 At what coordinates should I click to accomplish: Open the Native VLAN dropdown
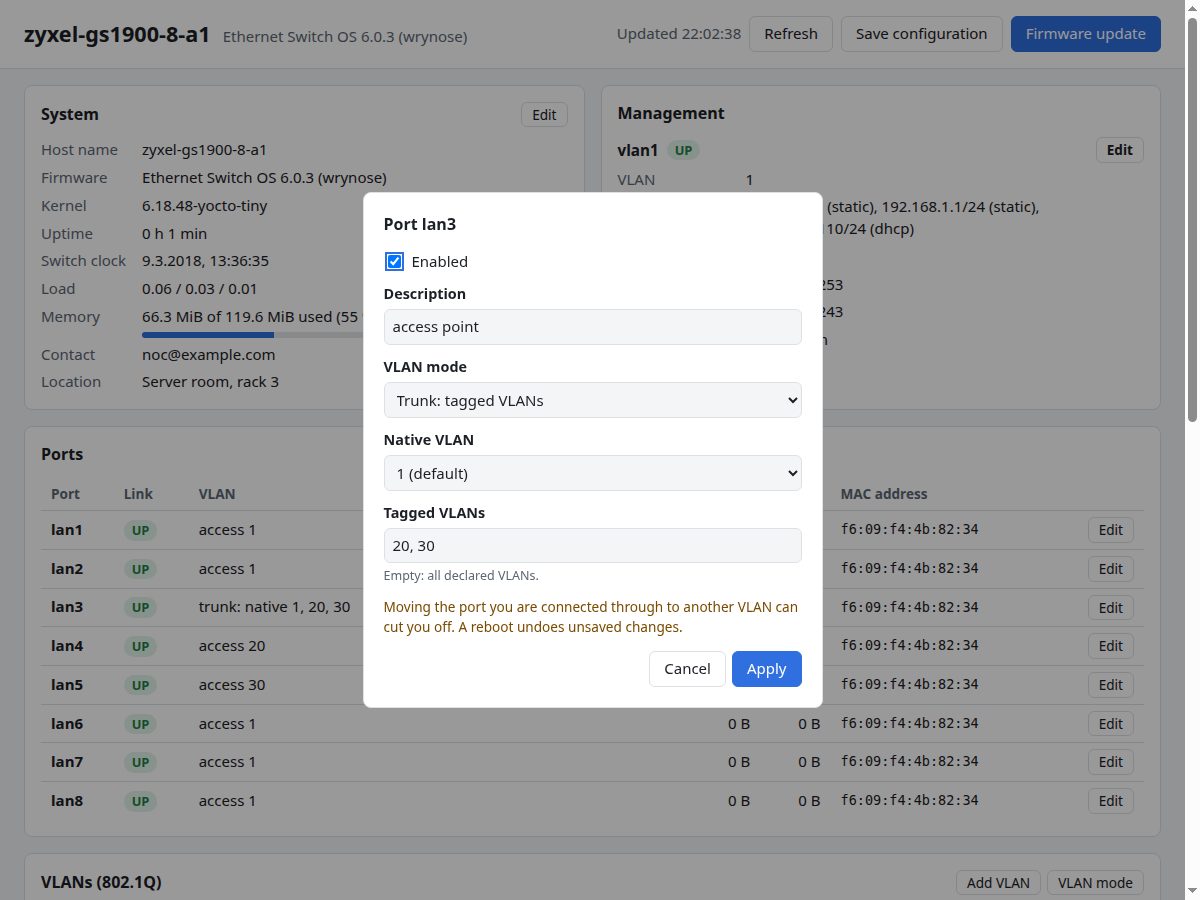(592, 473)
